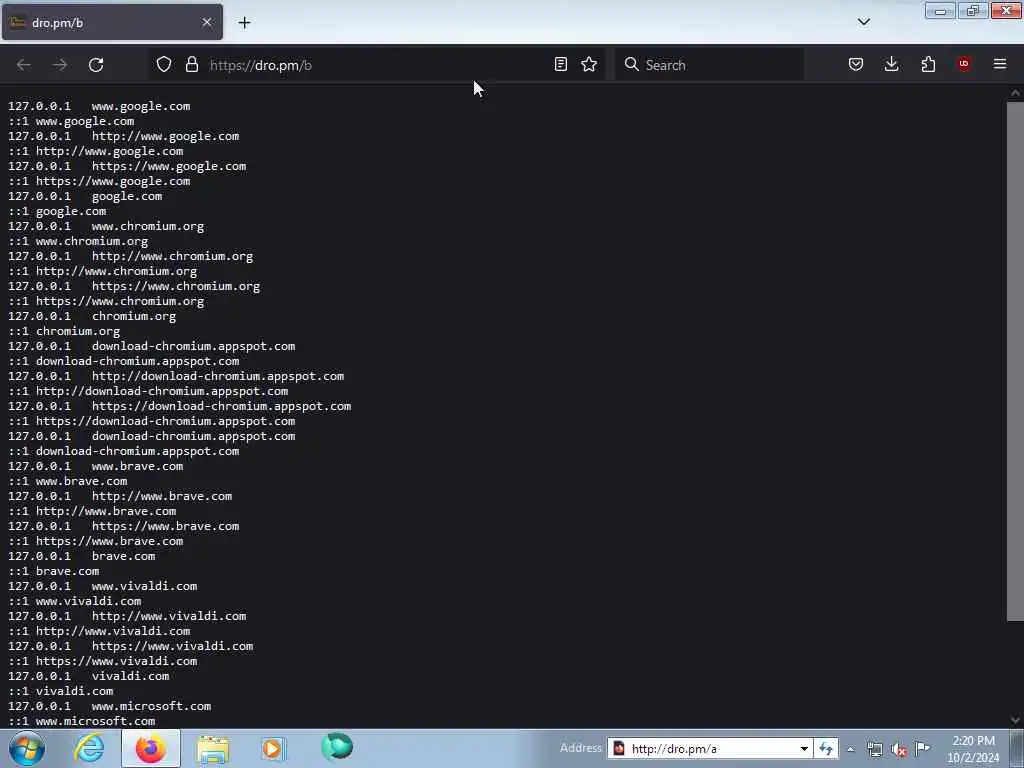Click the page vertical scrollbar thumb
Image resolution: width=1024 pixels, height=768 pixels.
click(x=1015, y=361)
